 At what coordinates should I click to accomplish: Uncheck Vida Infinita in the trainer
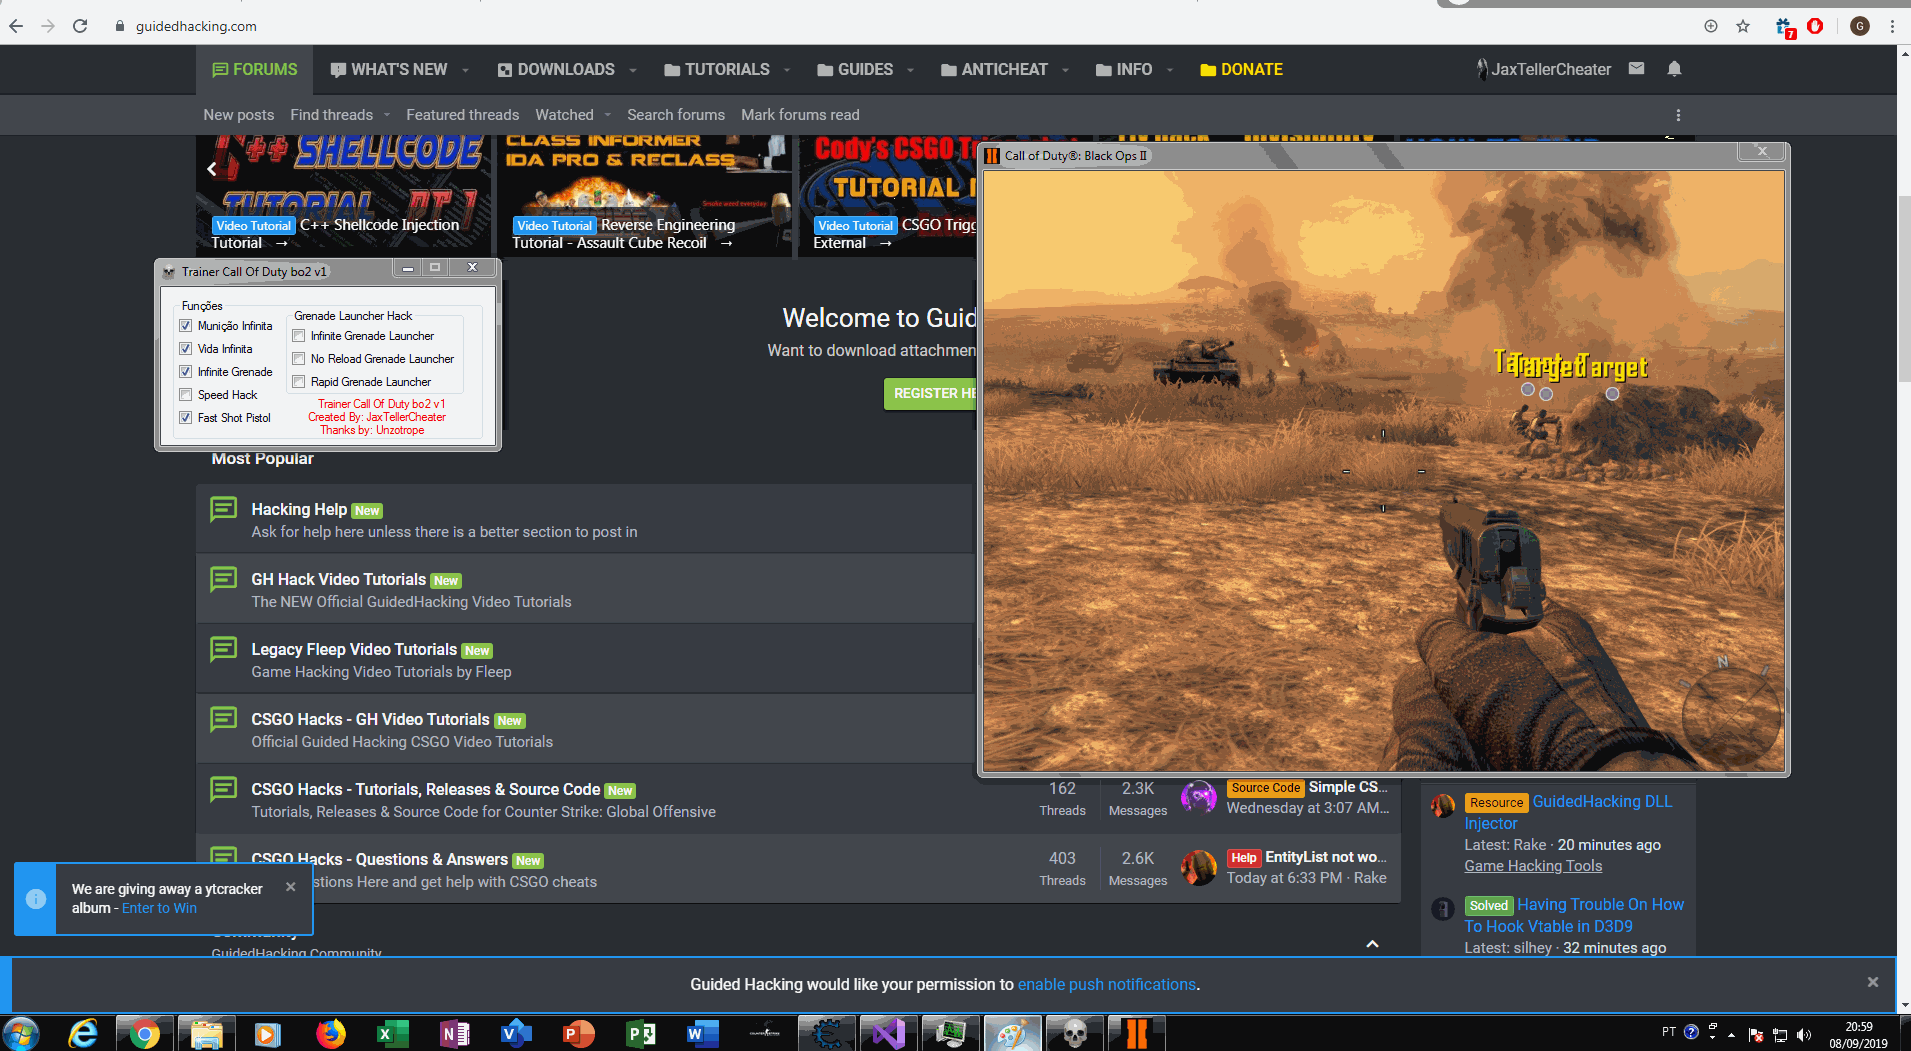click(x=186, y=349)
